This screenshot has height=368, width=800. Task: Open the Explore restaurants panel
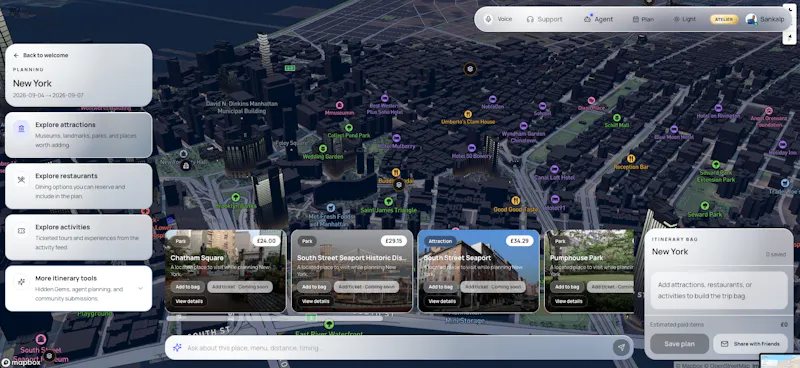point(79,186)
